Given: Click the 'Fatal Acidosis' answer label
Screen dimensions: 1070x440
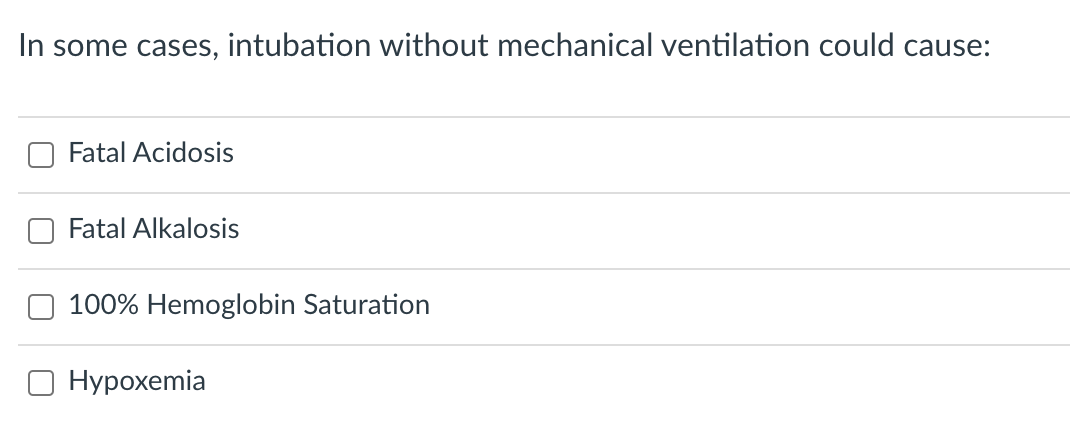Looking at the screenshot, I should (x=151, y=153).
